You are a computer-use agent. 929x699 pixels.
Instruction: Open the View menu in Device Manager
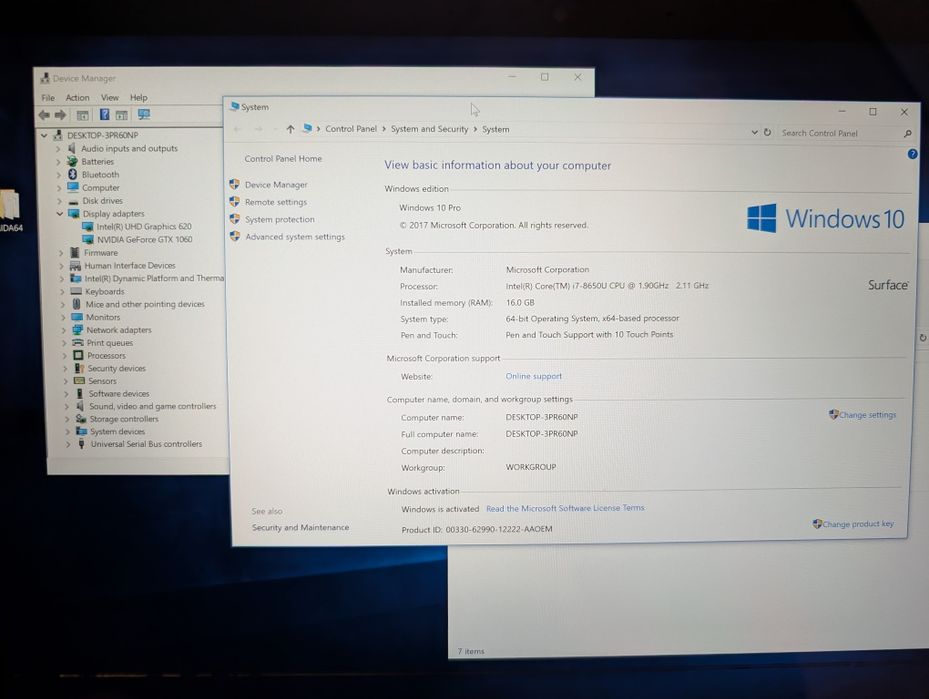(x=110, y=97)
